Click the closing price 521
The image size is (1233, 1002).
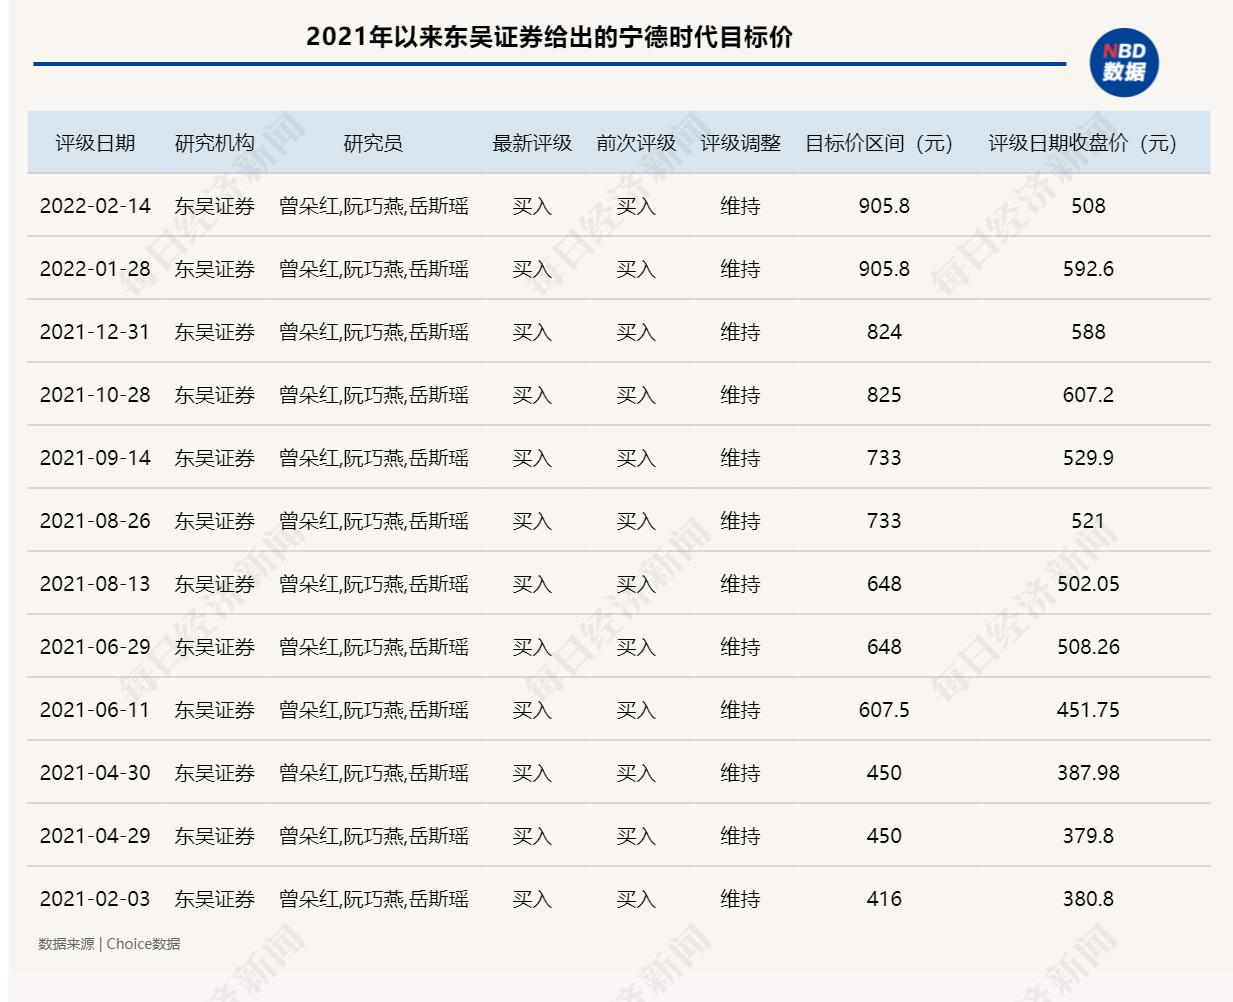tap(1088, 521)
